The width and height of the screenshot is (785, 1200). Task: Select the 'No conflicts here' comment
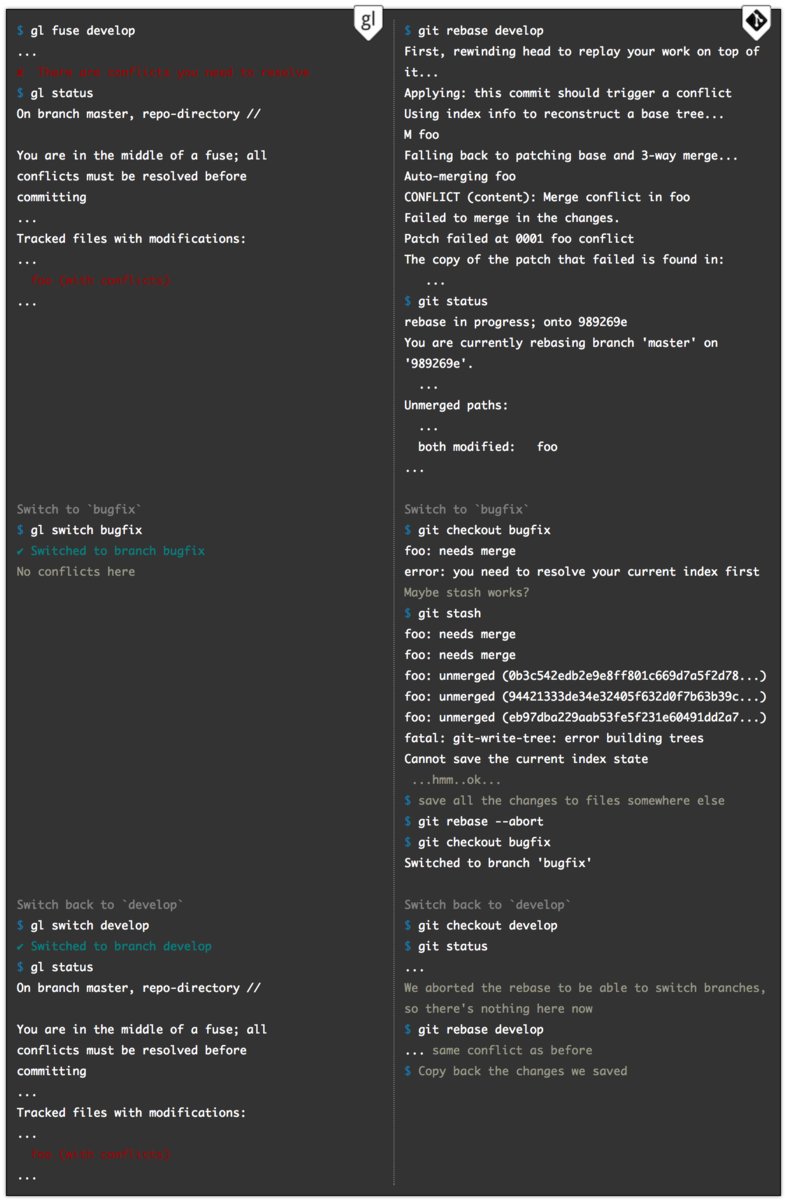[x=76, y=572]
